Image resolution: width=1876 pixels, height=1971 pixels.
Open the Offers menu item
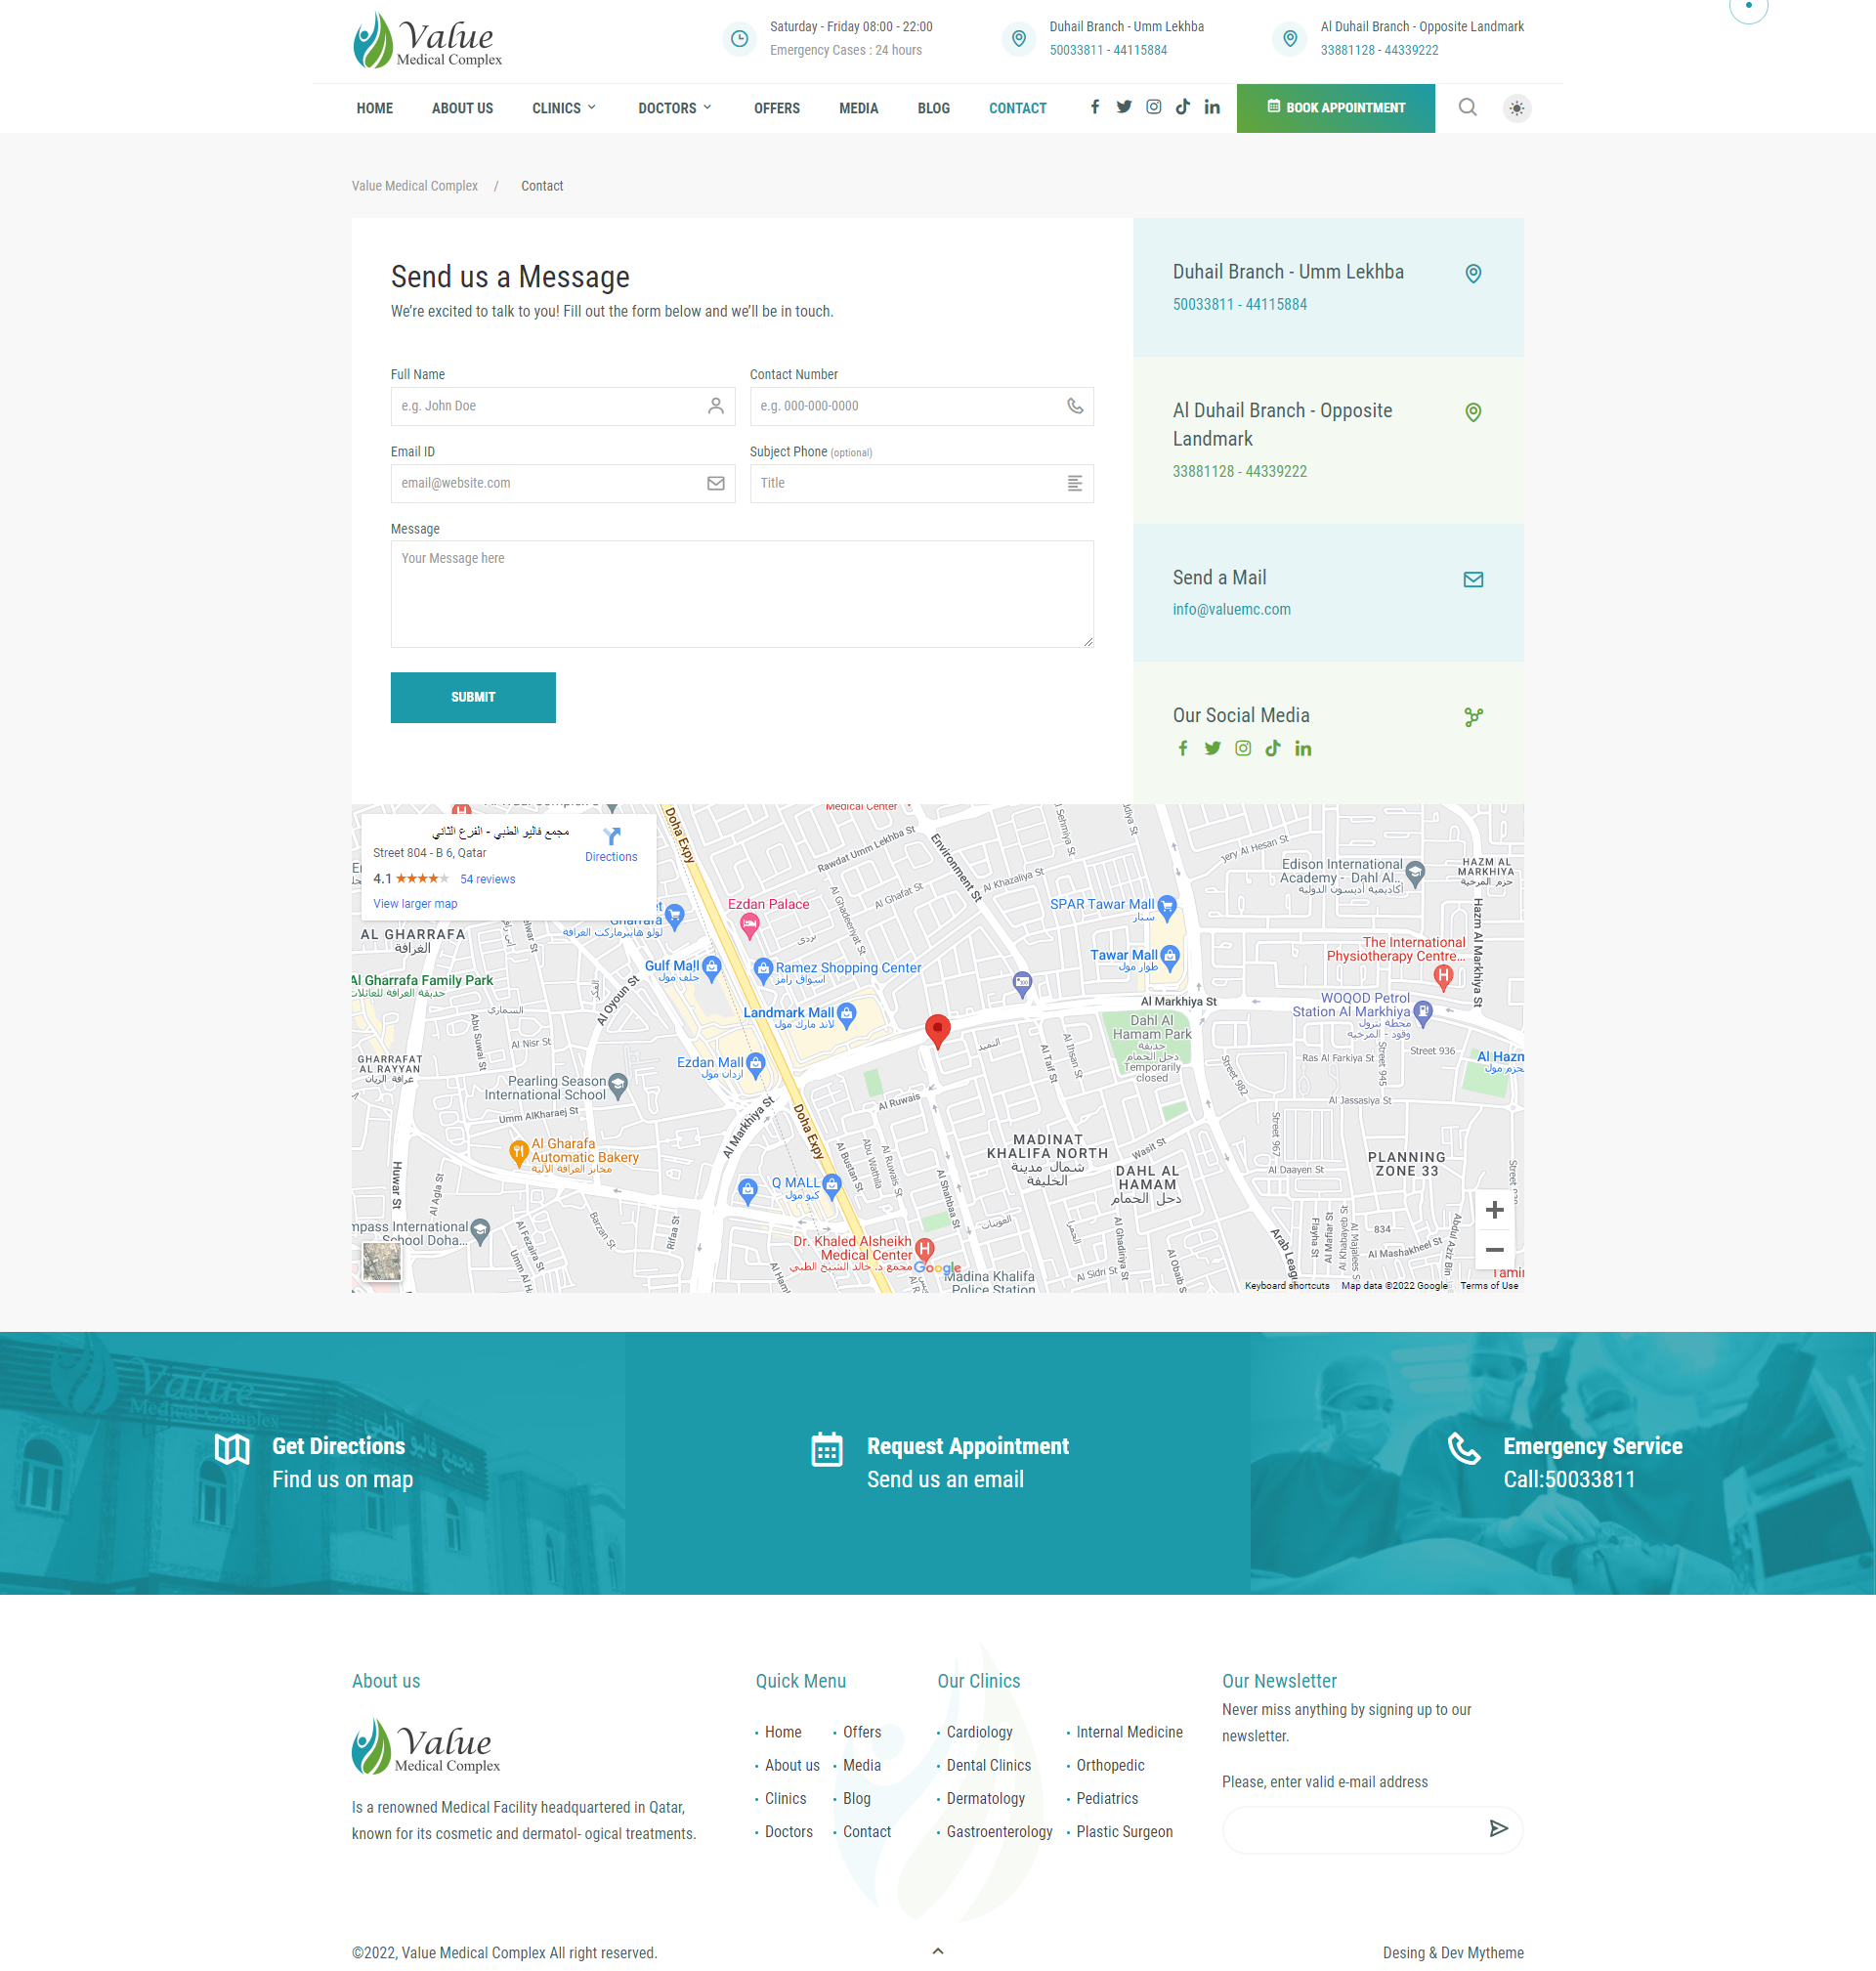tap(776, 108)
